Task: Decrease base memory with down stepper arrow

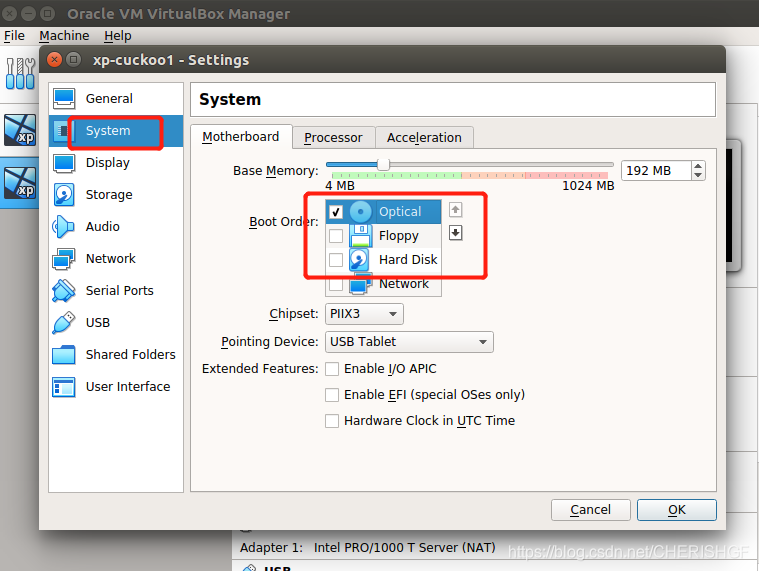Action: 698,175
